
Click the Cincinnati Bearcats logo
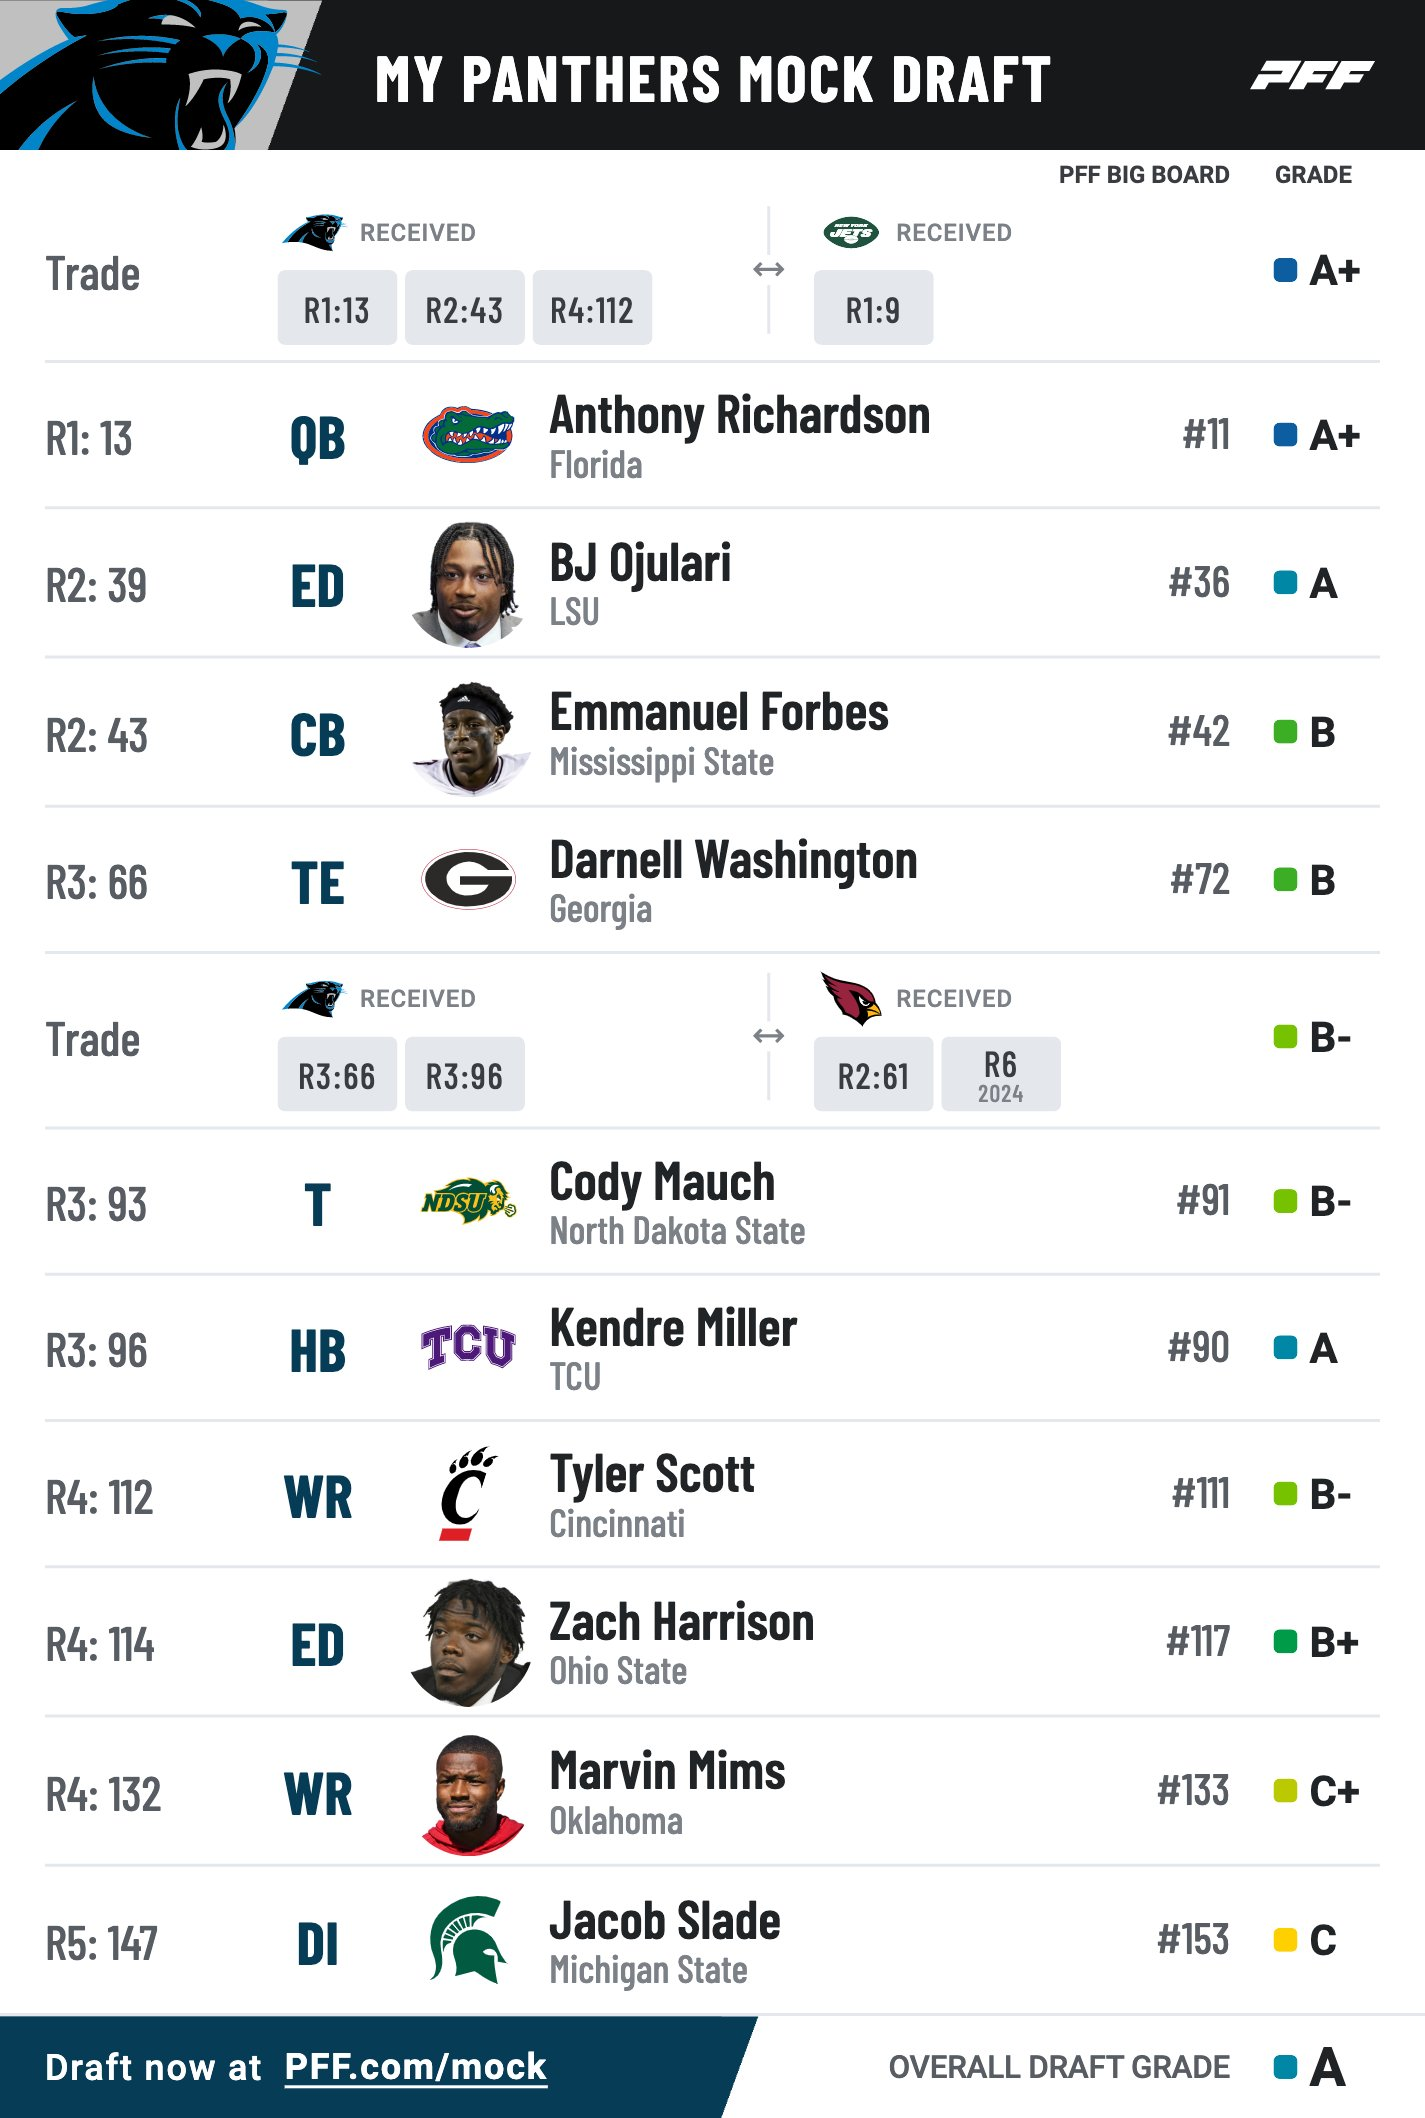point(468,1493)
